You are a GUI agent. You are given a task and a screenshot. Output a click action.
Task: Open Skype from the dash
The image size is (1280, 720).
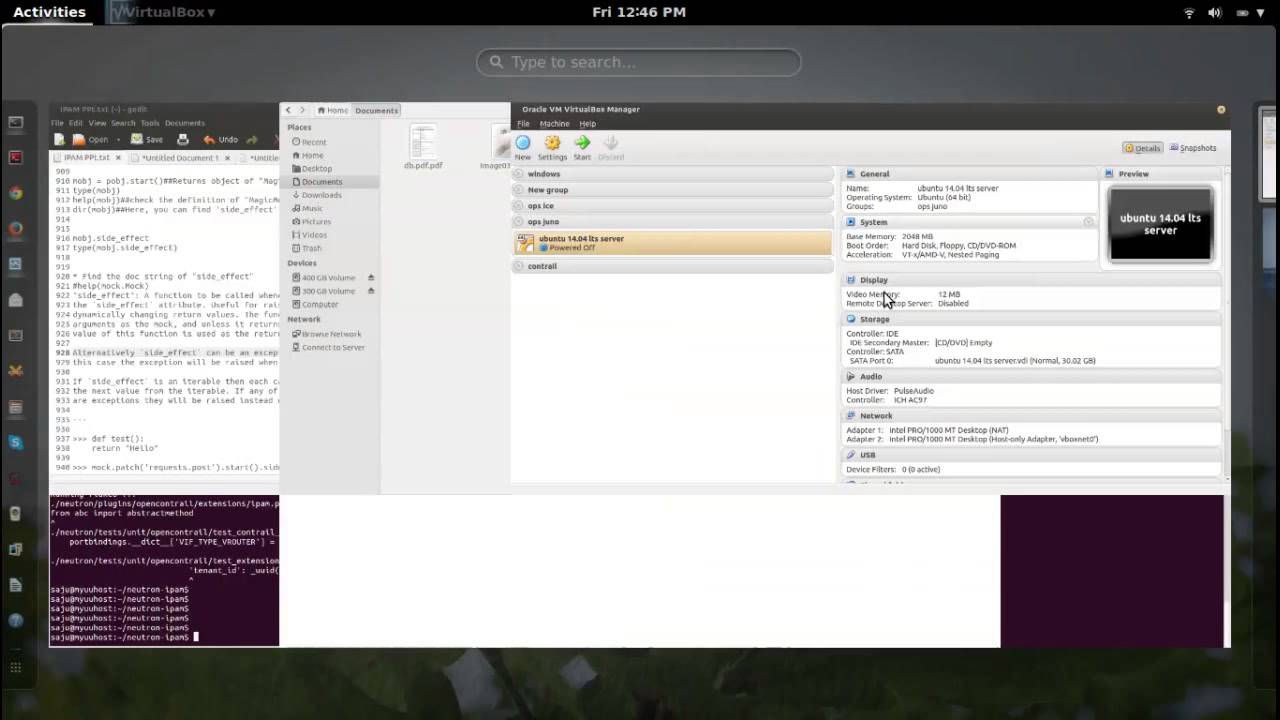(x=15, y=442)
